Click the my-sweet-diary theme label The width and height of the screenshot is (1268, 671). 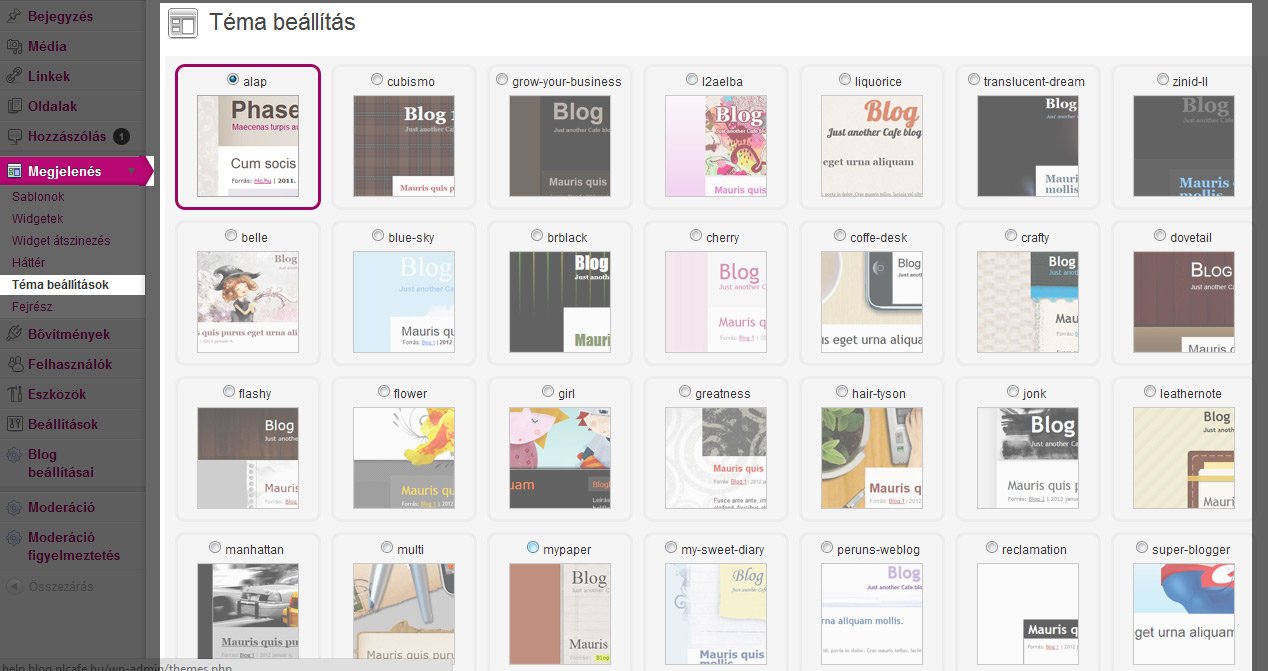tap(722, 550)
